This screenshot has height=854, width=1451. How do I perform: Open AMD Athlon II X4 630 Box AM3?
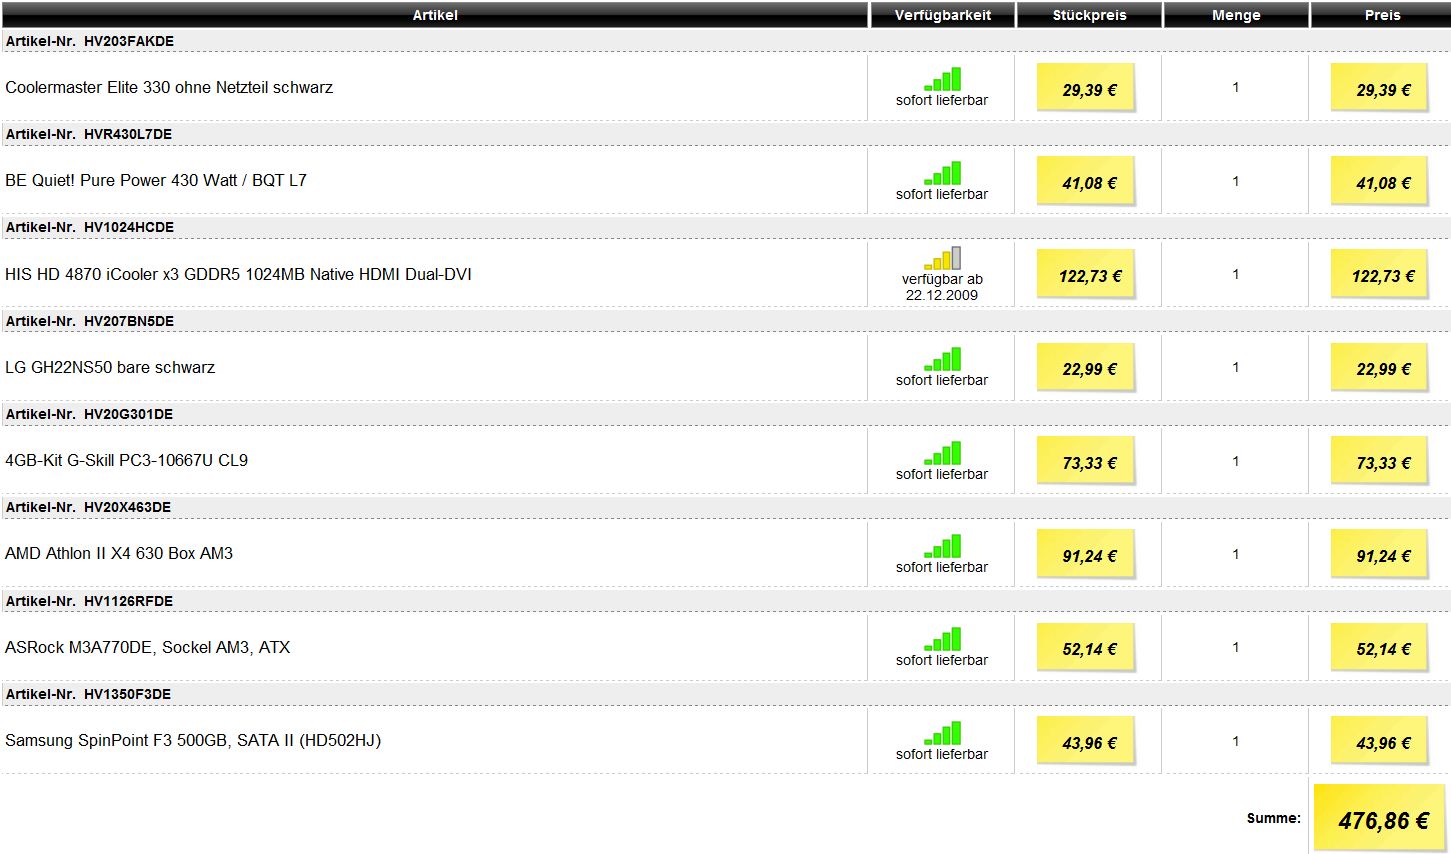coord(119,553)
